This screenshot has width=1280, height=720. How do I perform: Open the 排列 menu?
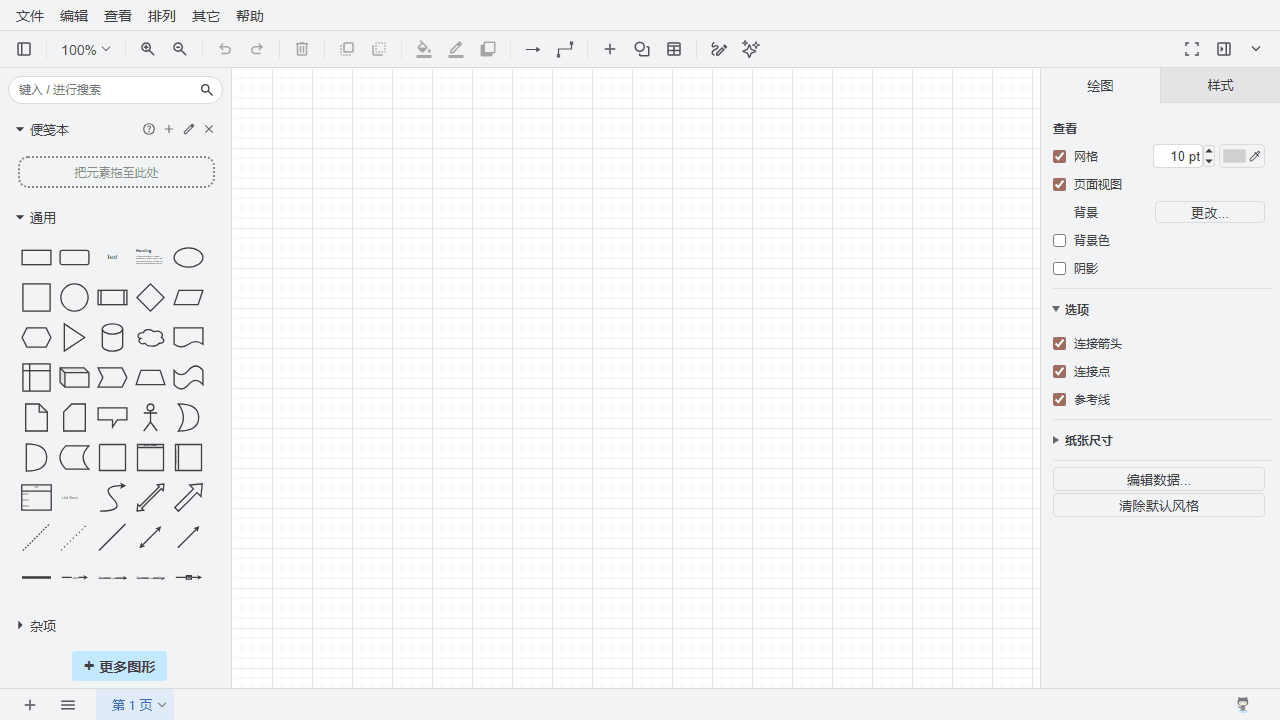click(162, 16)
